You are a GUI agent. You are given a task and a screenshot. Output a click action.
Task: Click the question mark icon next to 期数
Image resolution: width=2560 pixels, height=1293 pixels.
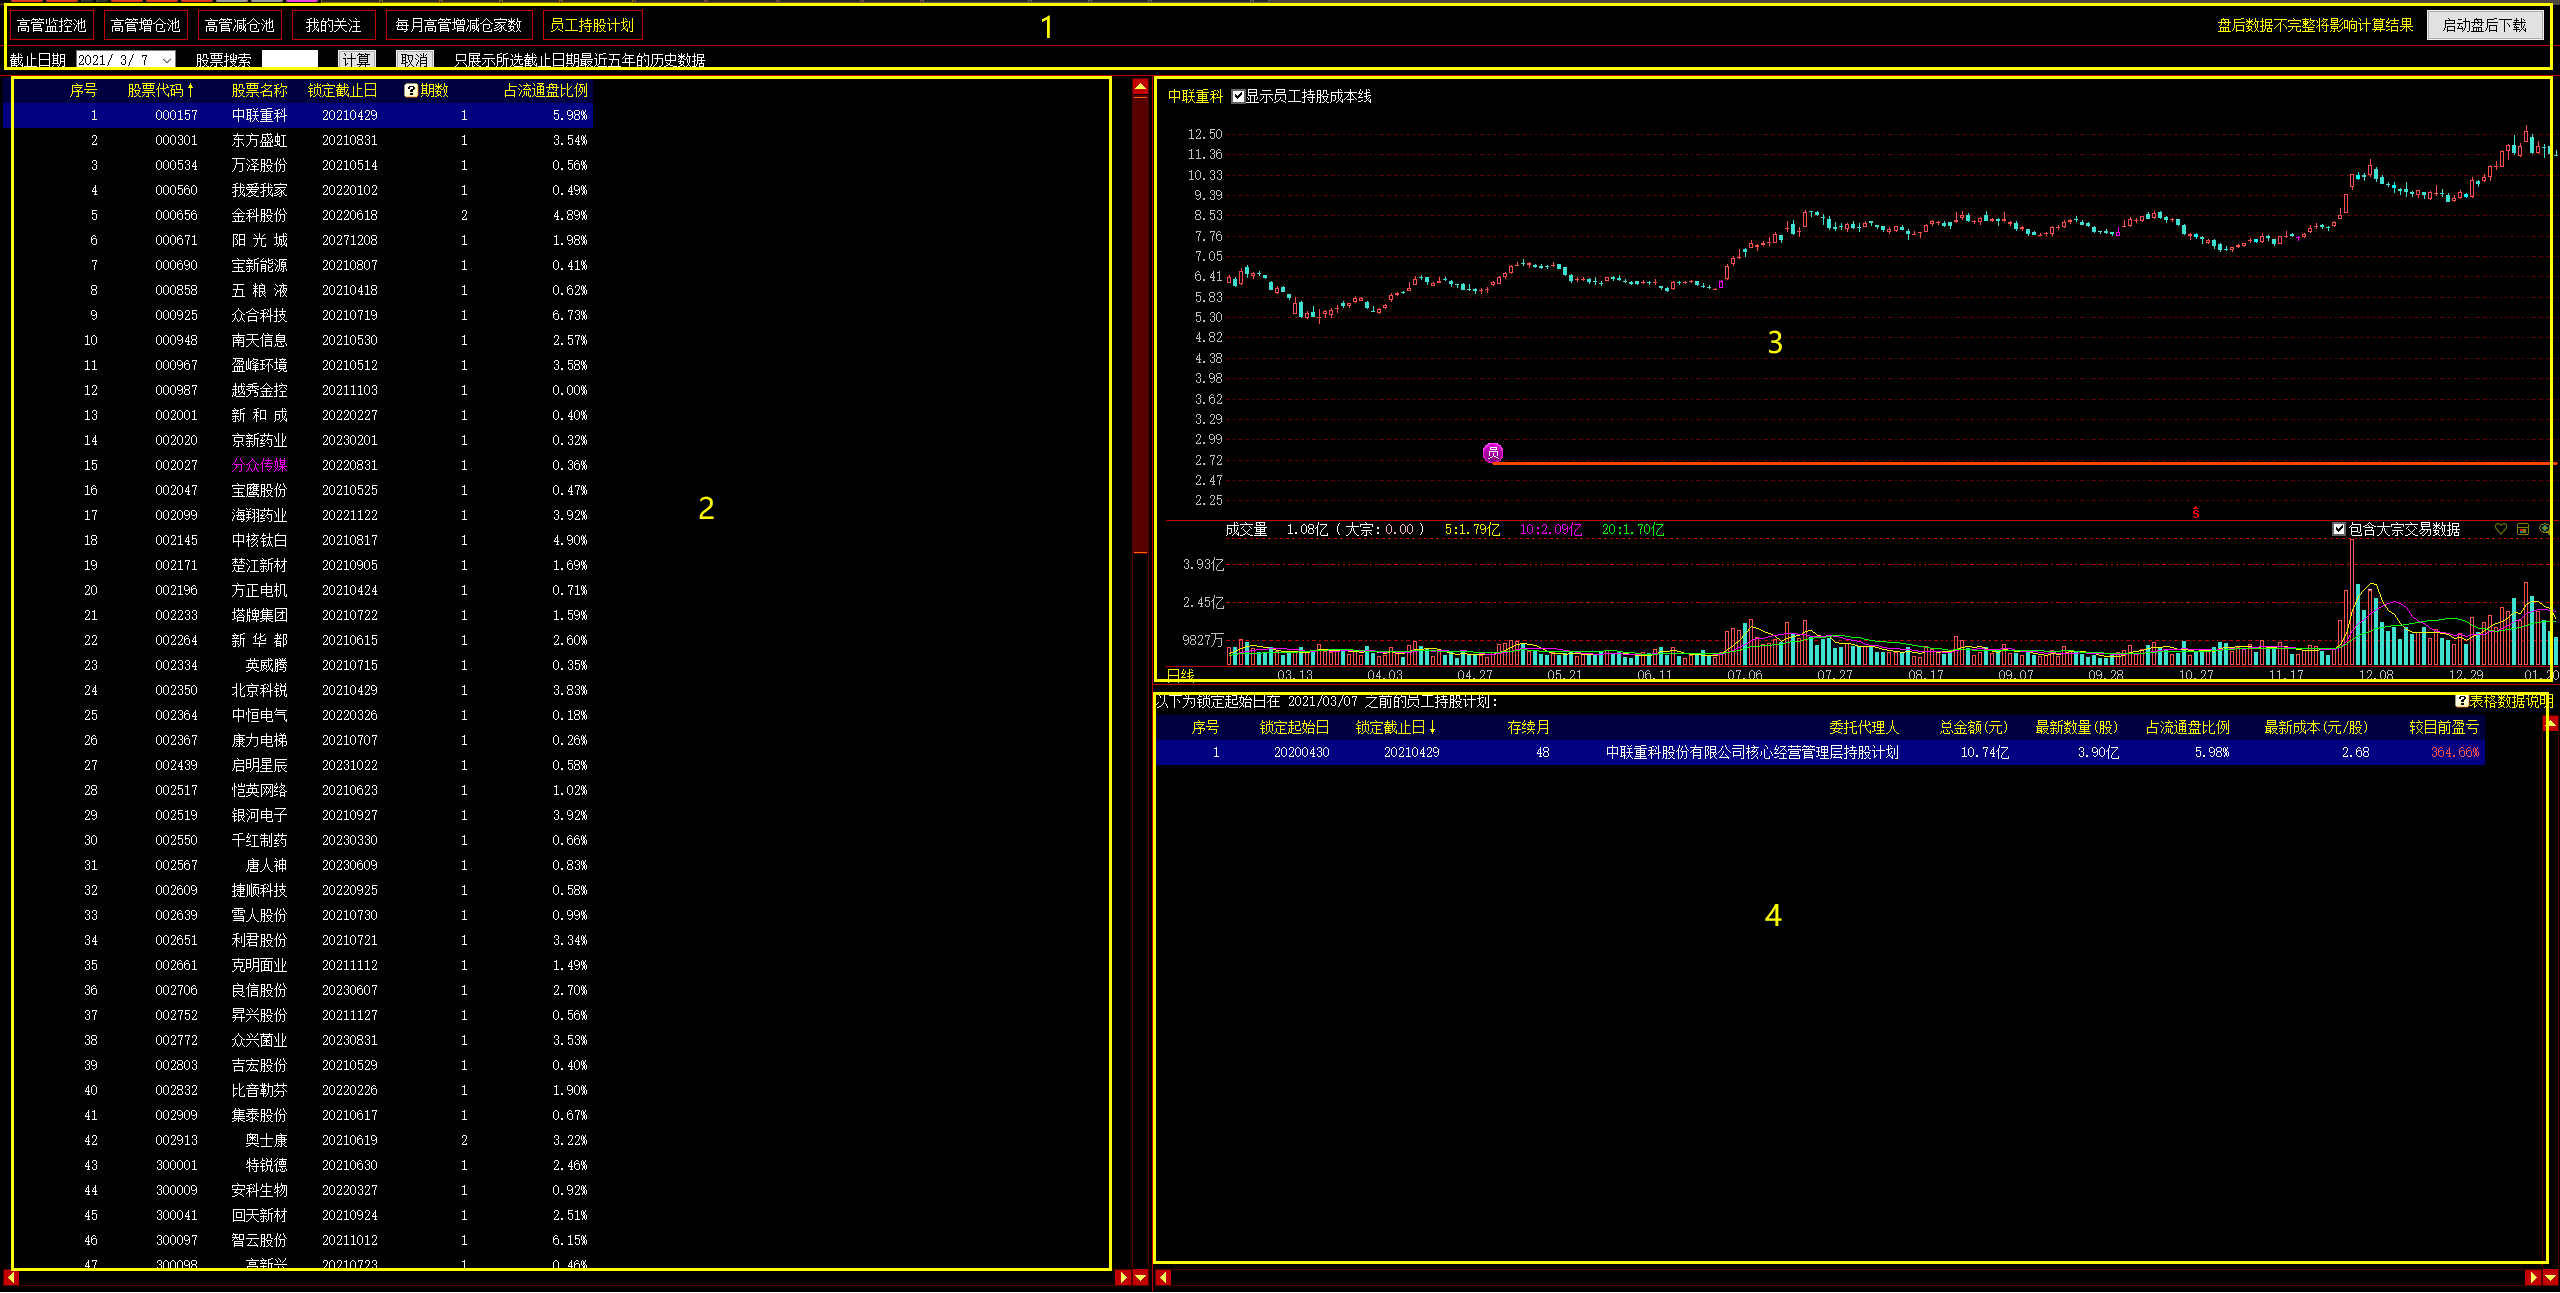click(410, 90)
